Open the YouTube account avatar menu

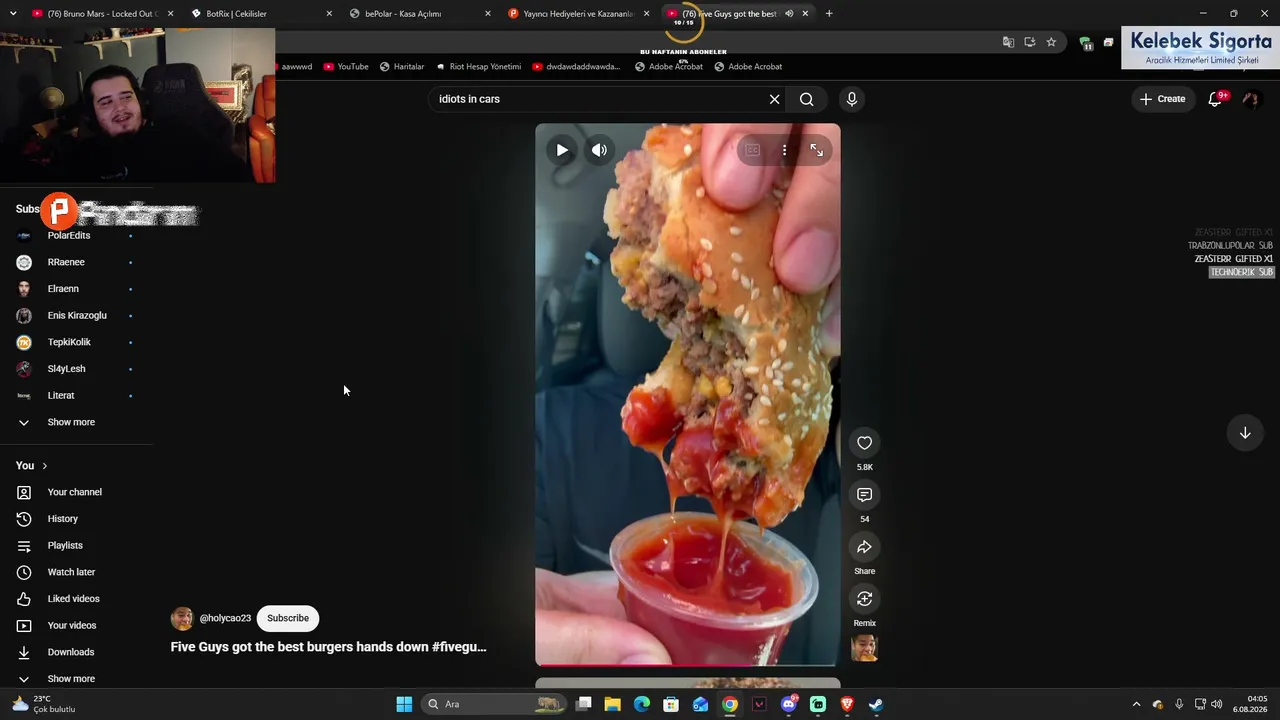[x=1250, y=99]
